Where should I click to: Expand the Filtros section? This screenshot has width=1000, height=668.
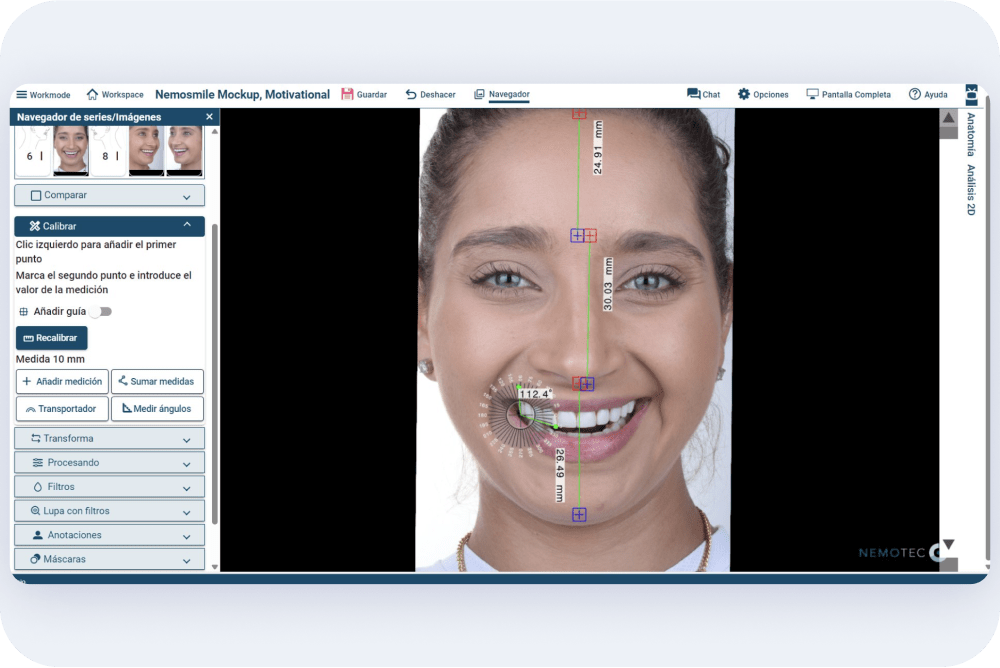110,487
